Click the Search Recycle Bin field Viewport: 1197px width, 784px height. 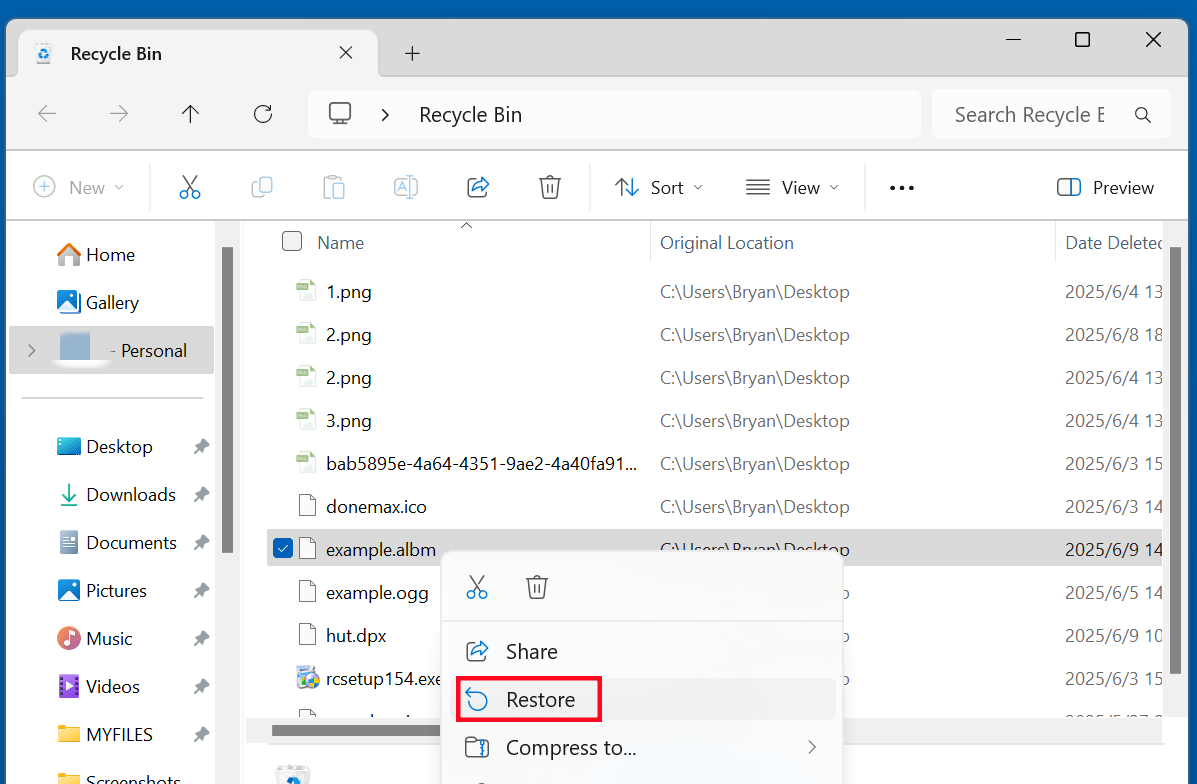click(1030, 114)
